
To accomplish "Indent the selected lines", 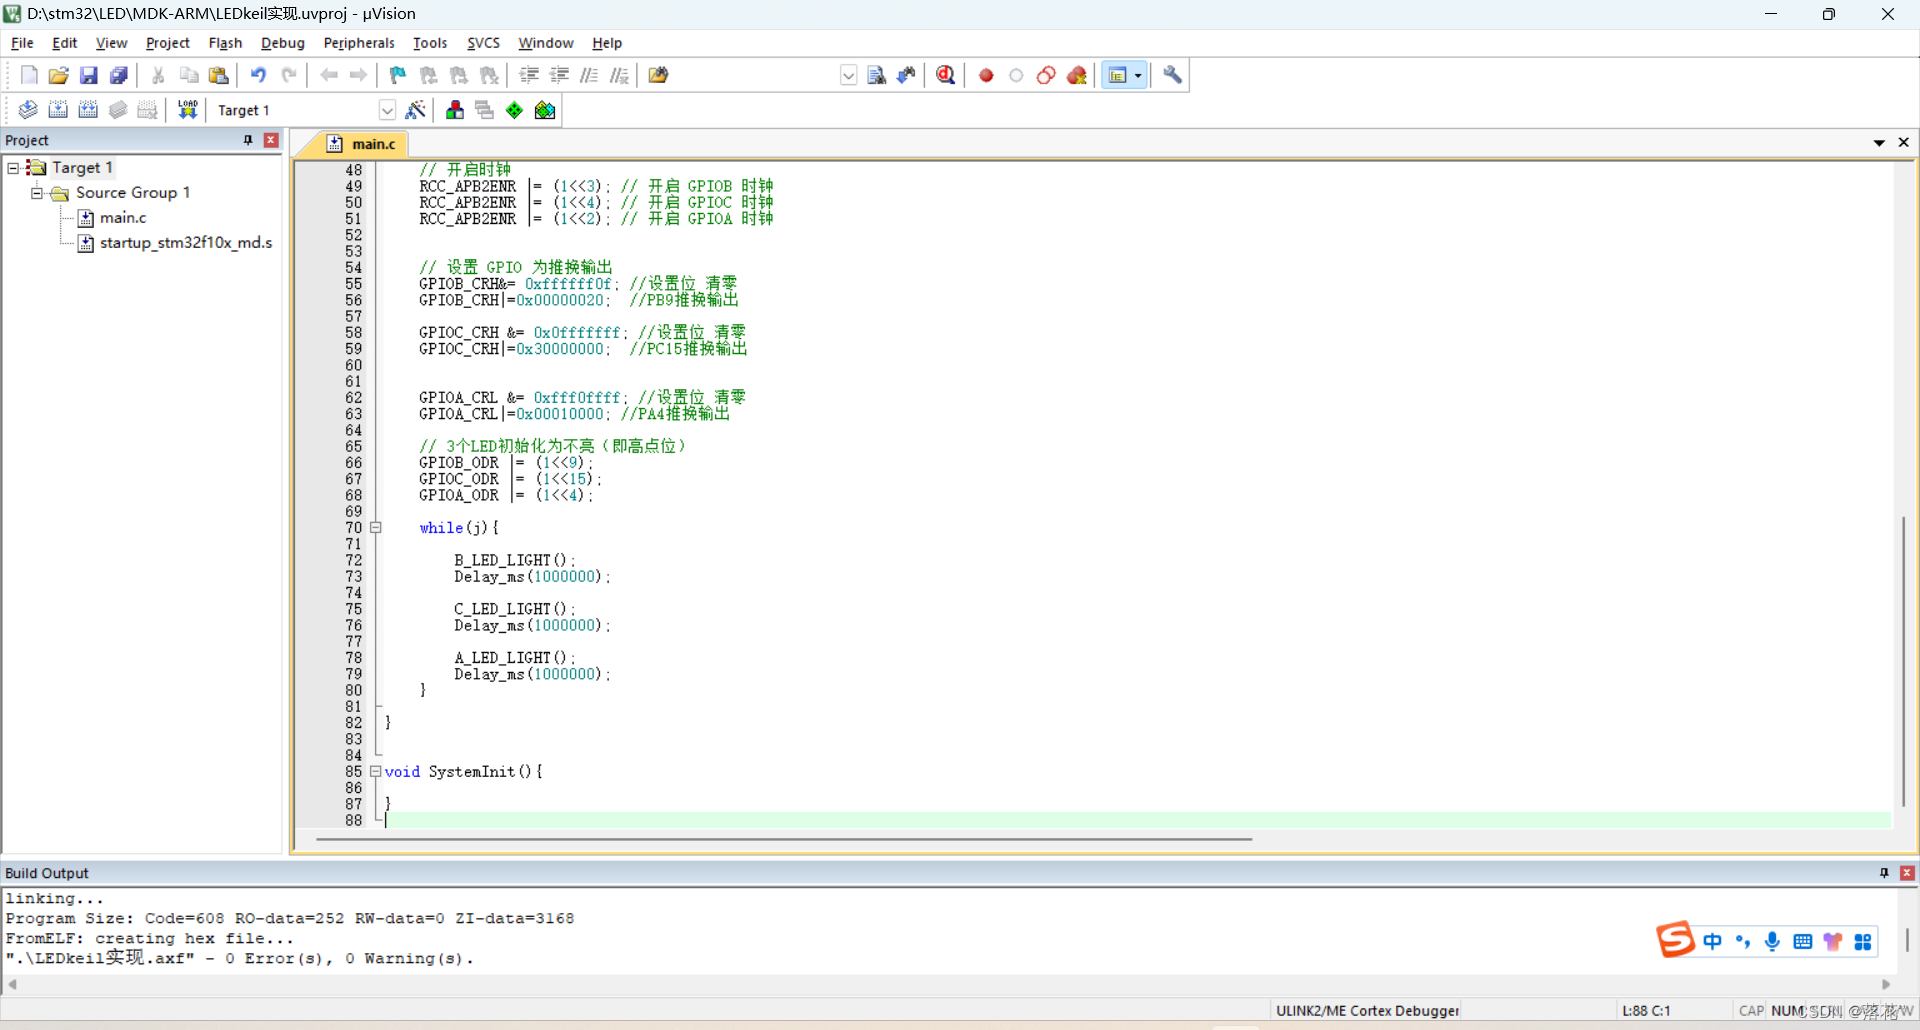I will [x=529, y=75].
